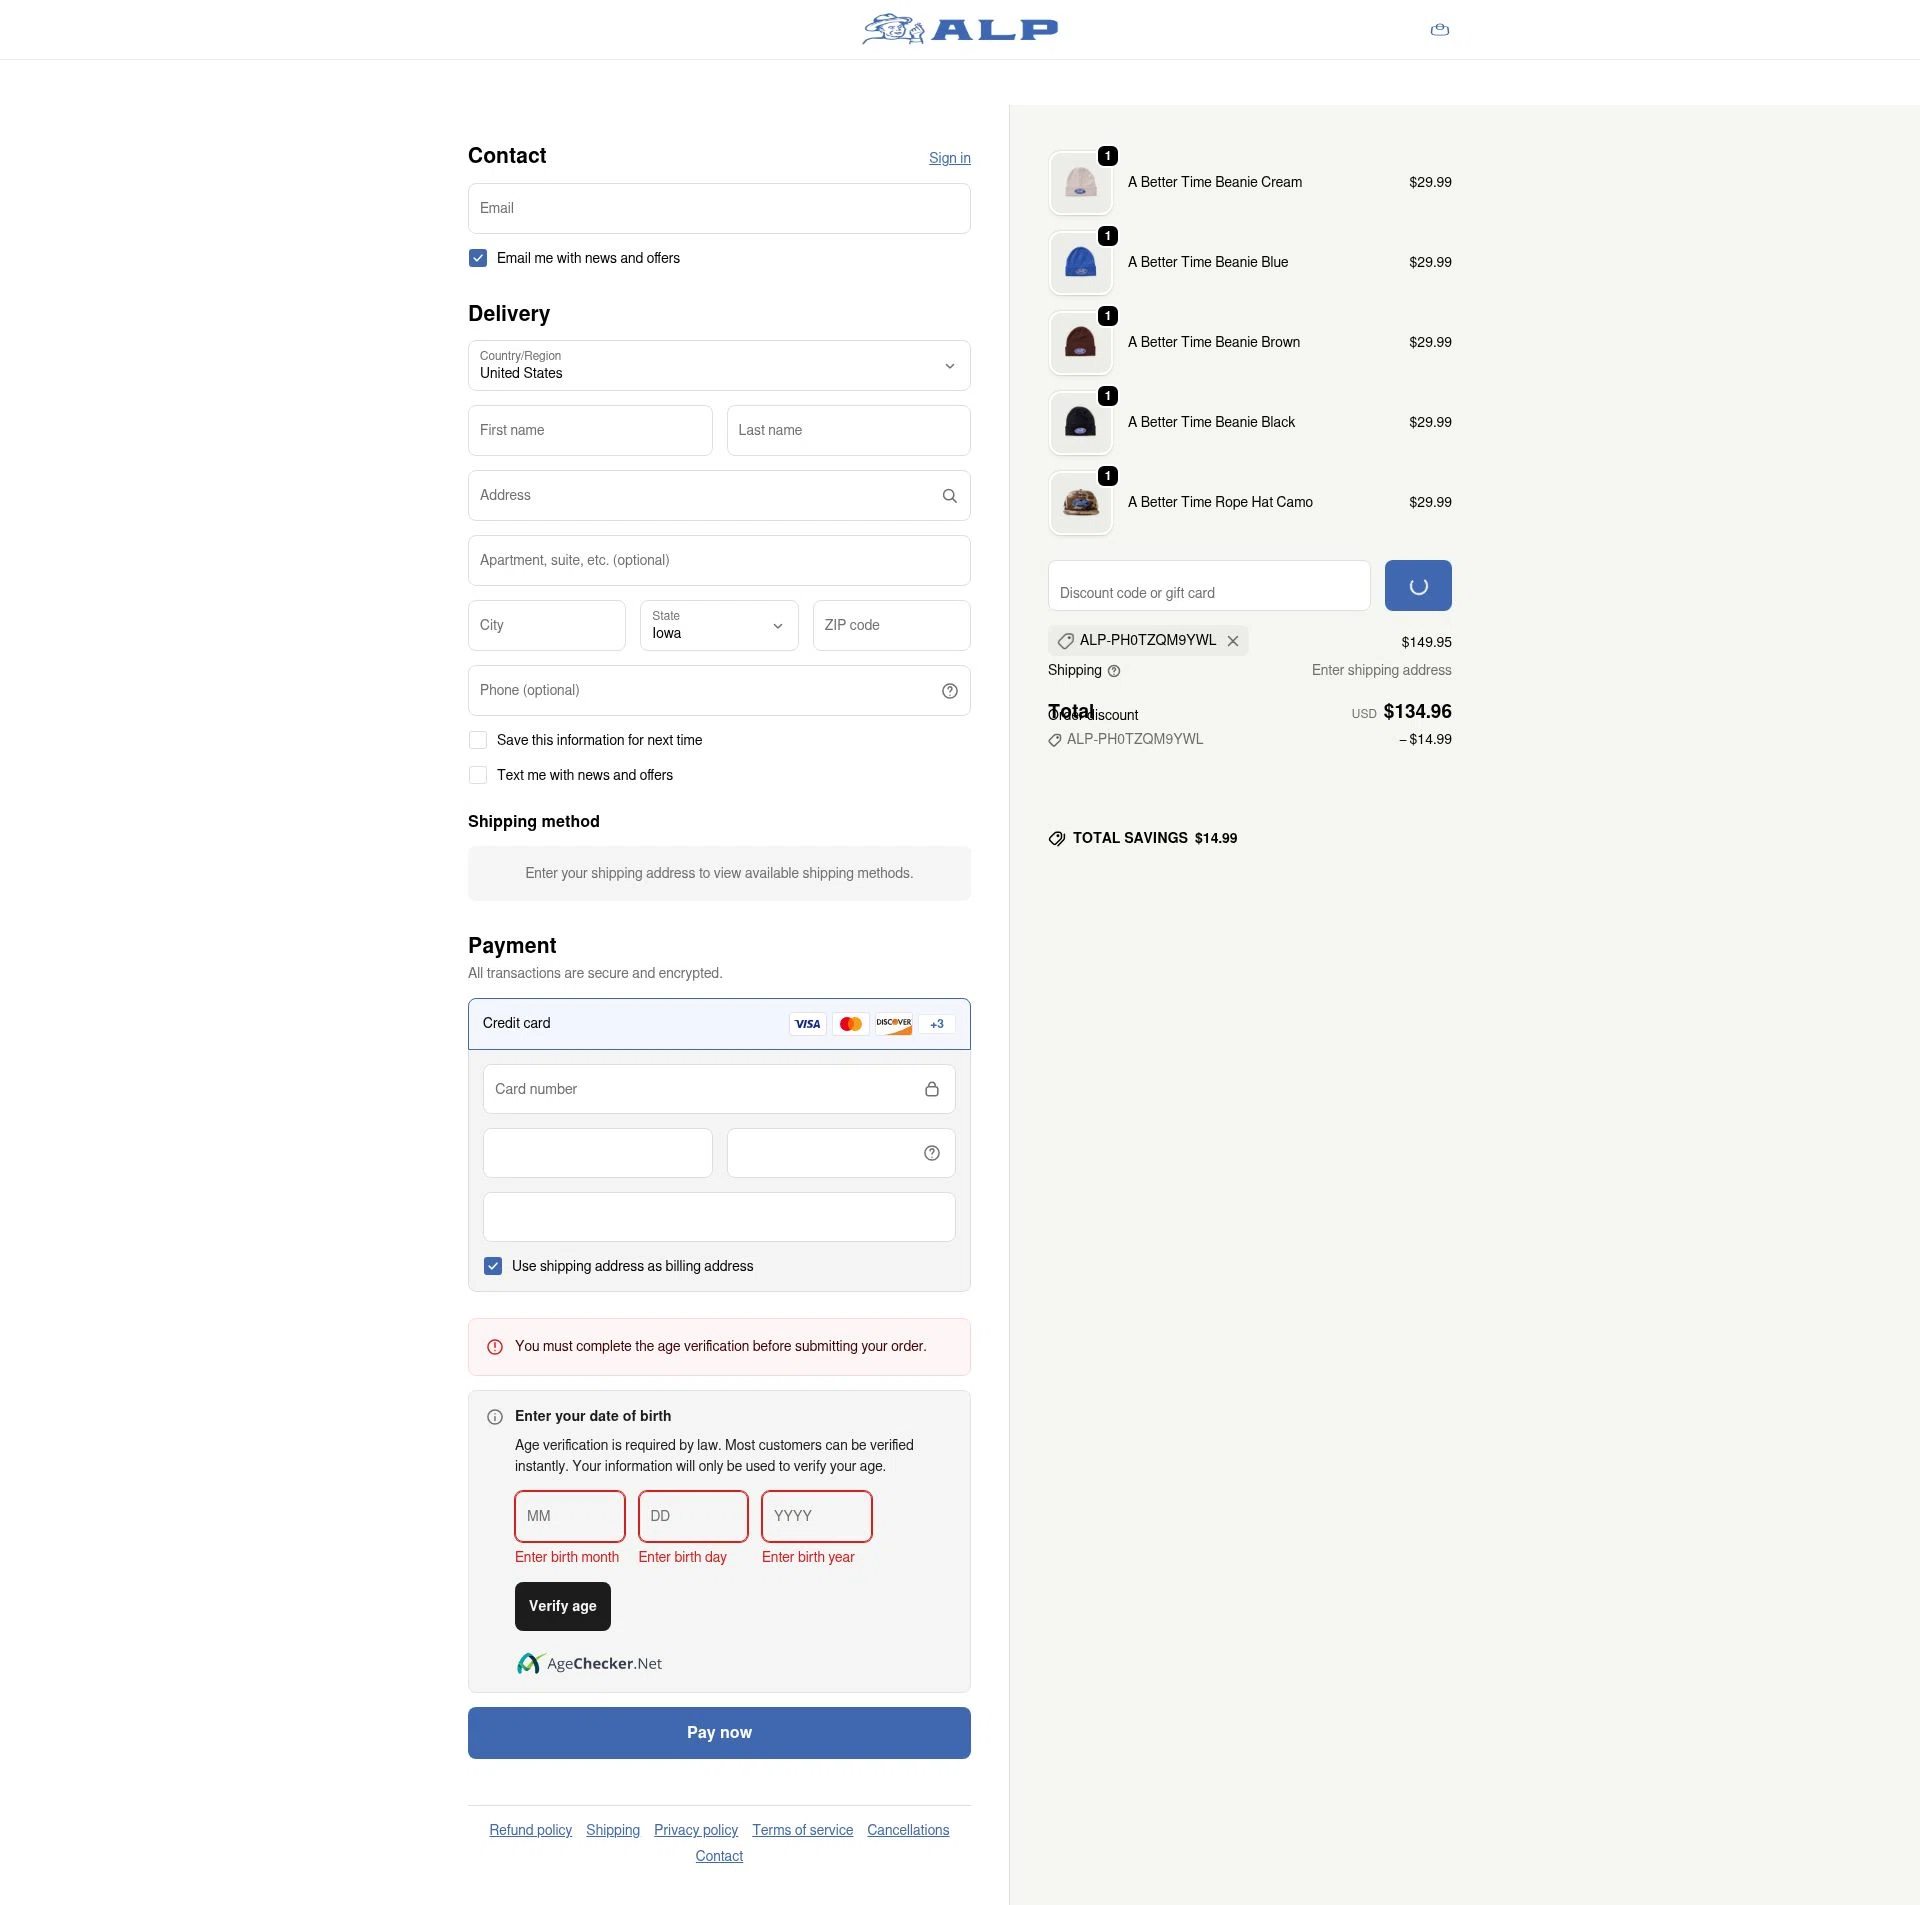Click the Pay now button
Viewport: 1920px width, 1905px height.
pyautogui.click(x=719, y=1733)
